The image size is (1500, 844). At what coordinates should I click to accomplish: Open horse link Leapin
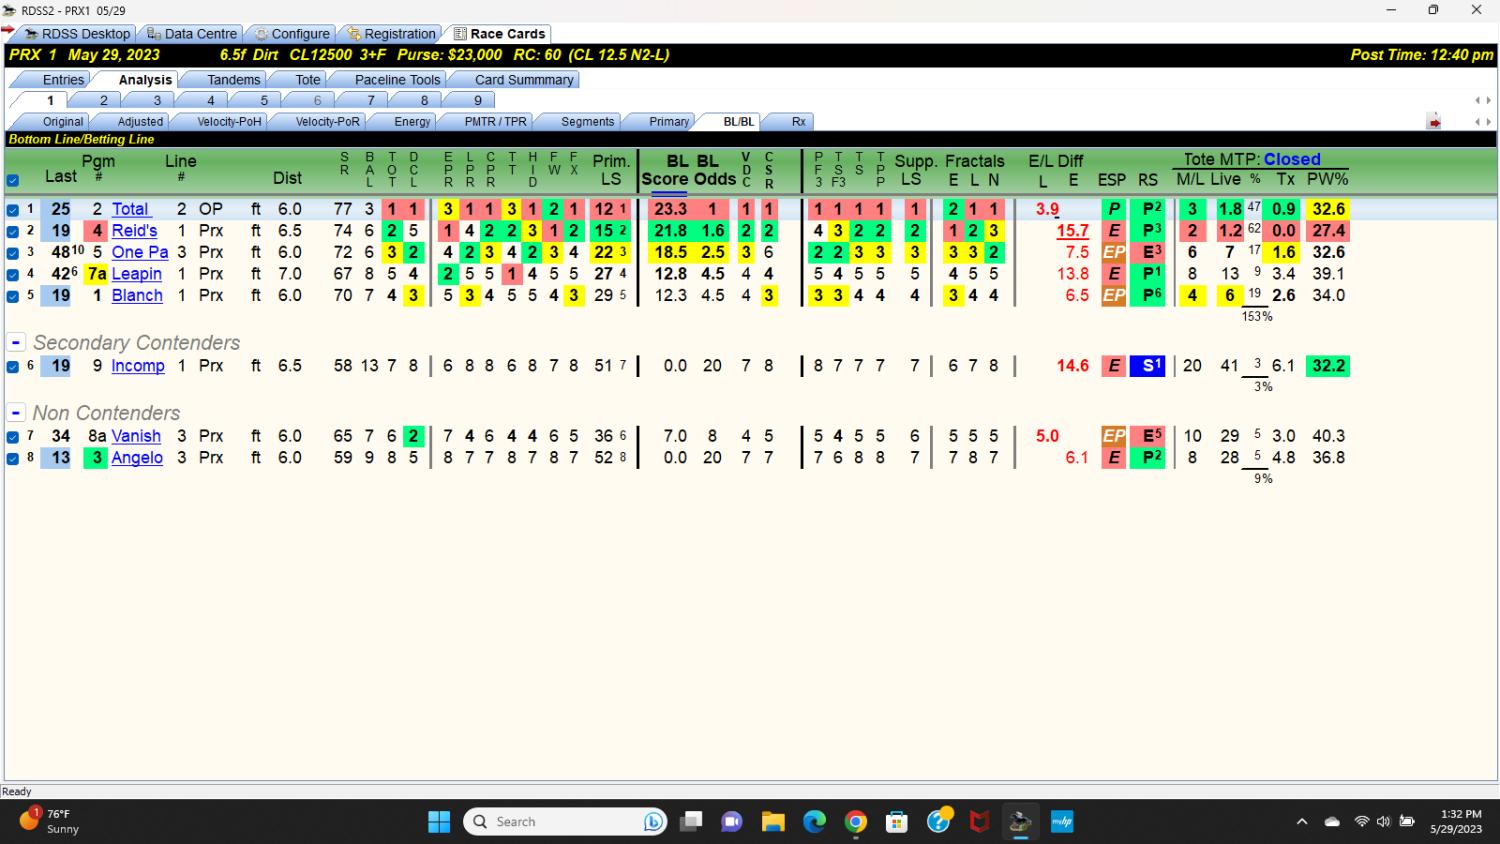137,274
